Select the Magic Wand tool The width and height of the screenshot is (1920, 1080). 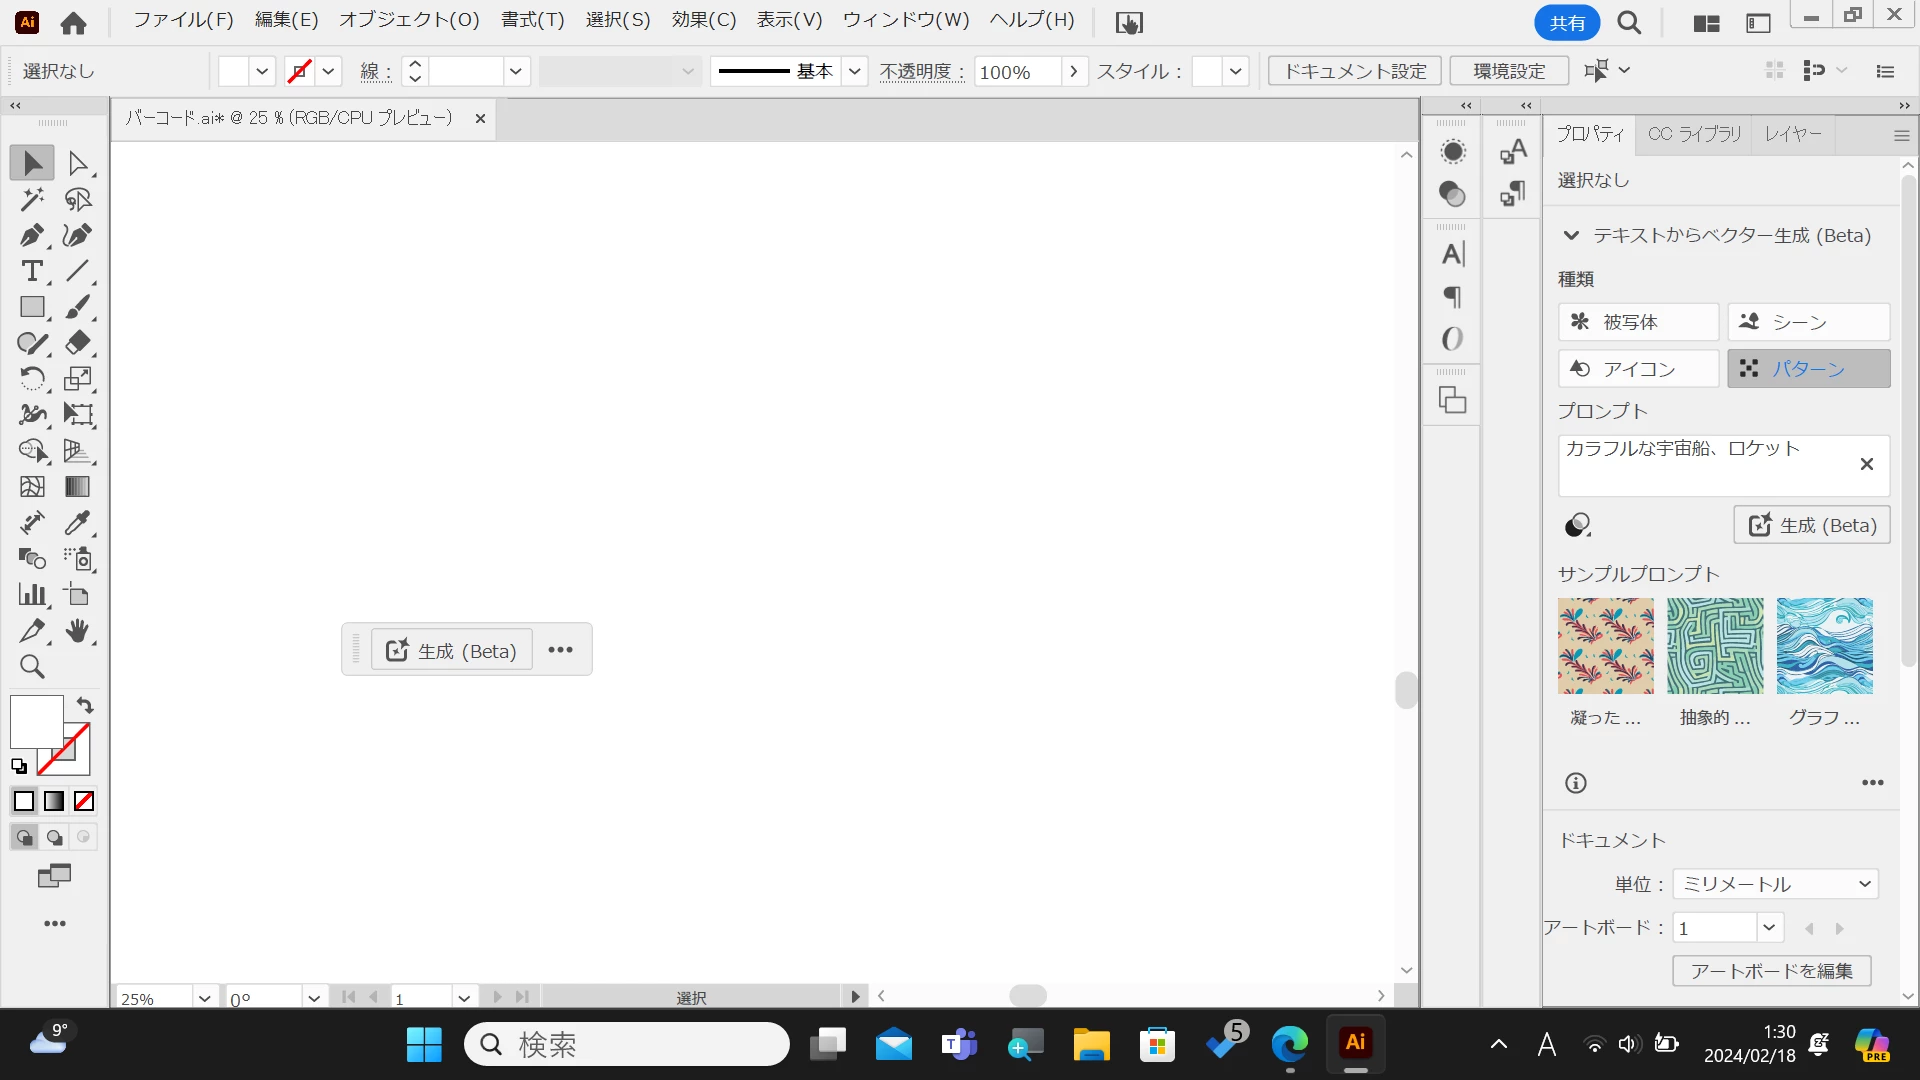pos(31,199)
